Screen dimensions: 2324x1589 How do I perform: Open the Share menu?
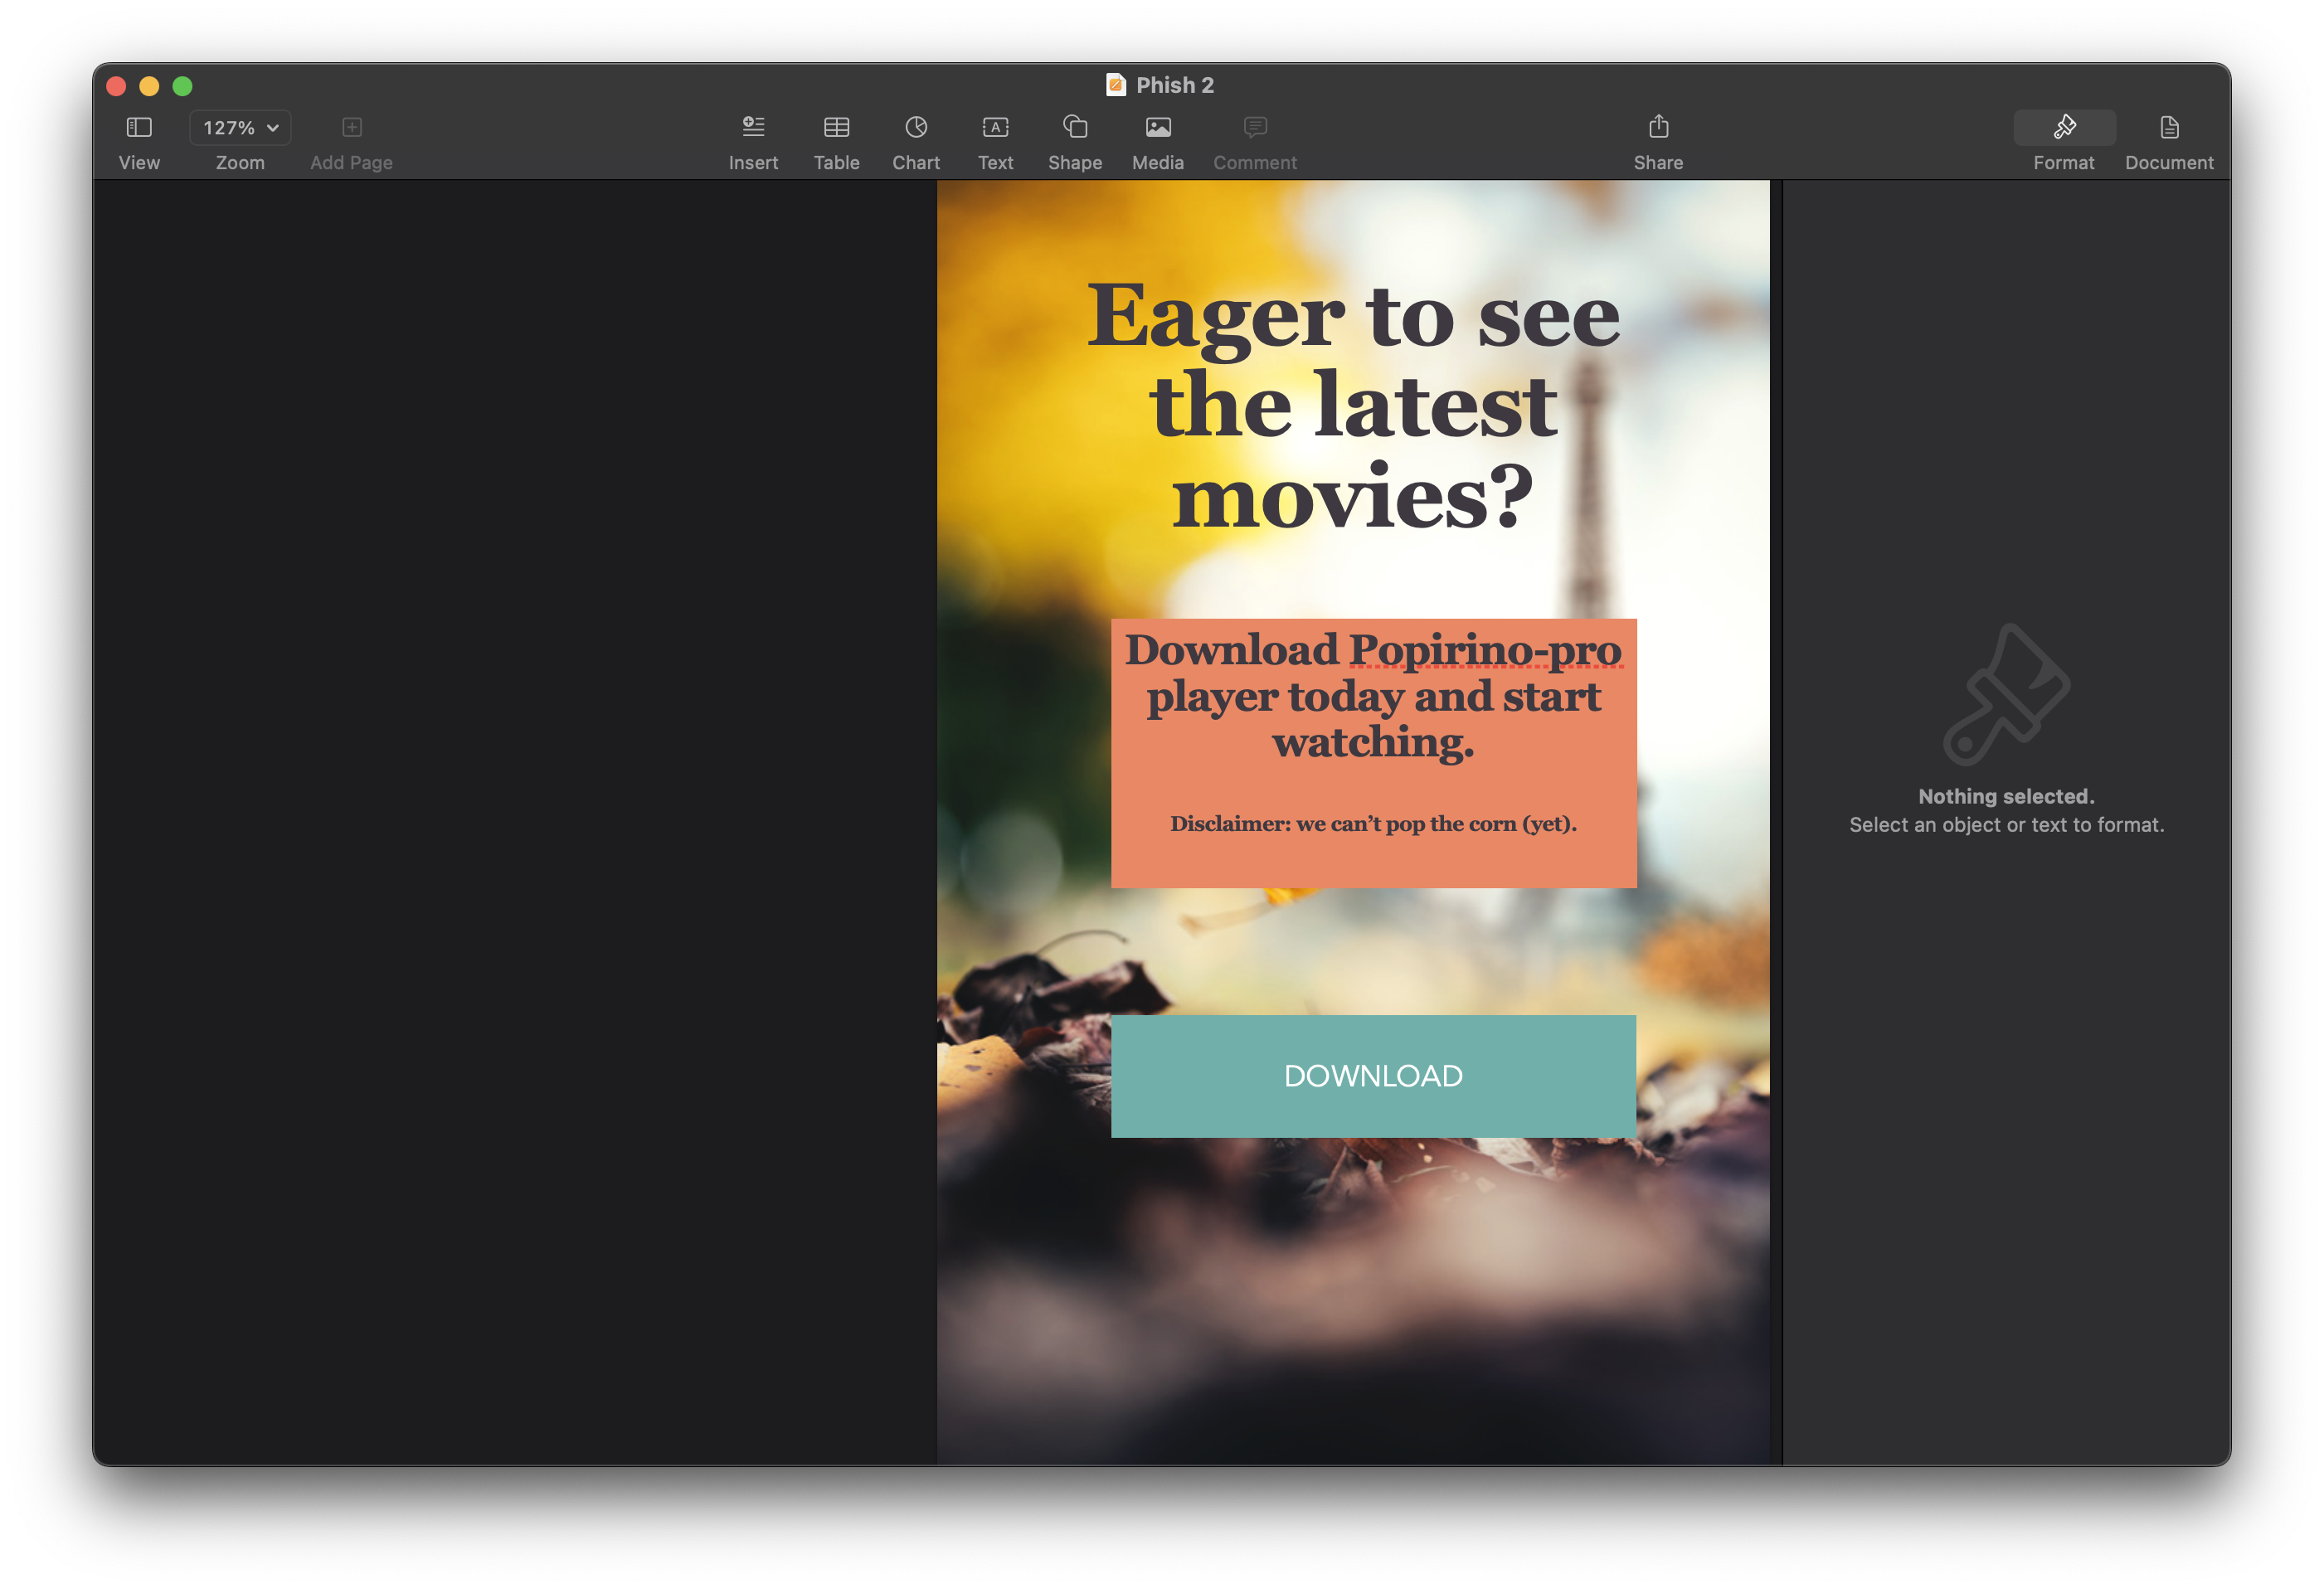(1658, 127)
